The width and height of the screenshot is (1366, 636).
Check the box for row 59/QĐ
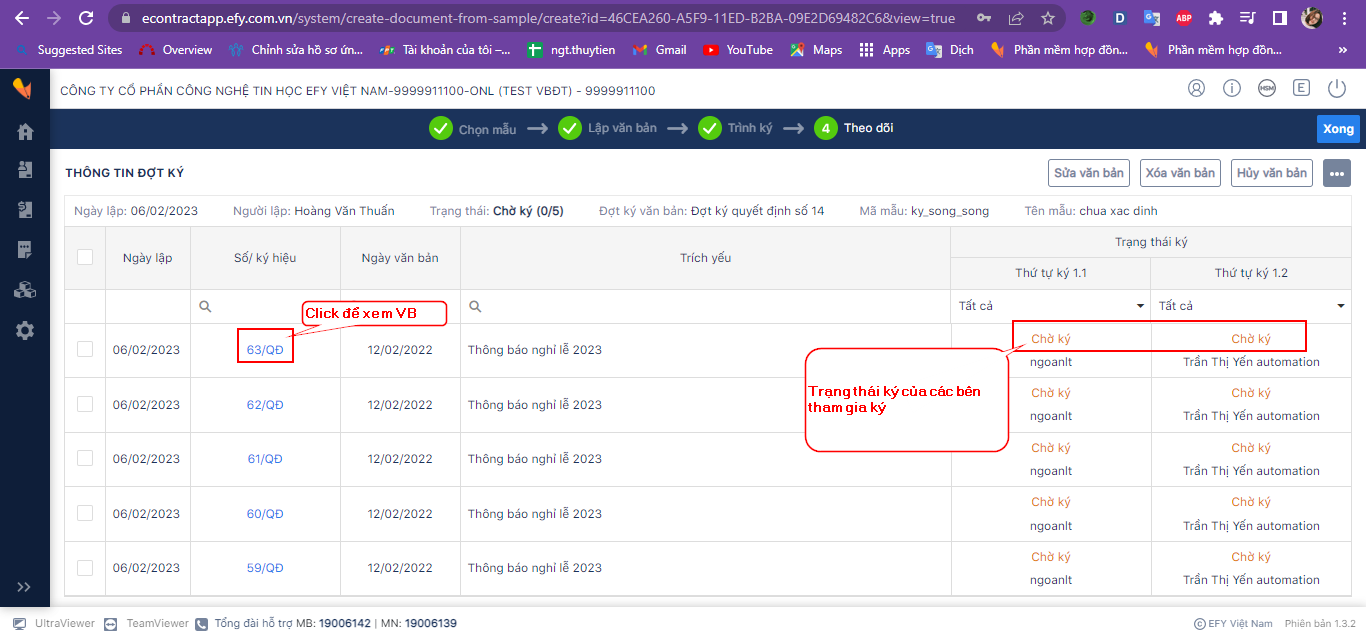tap(85, 567)
